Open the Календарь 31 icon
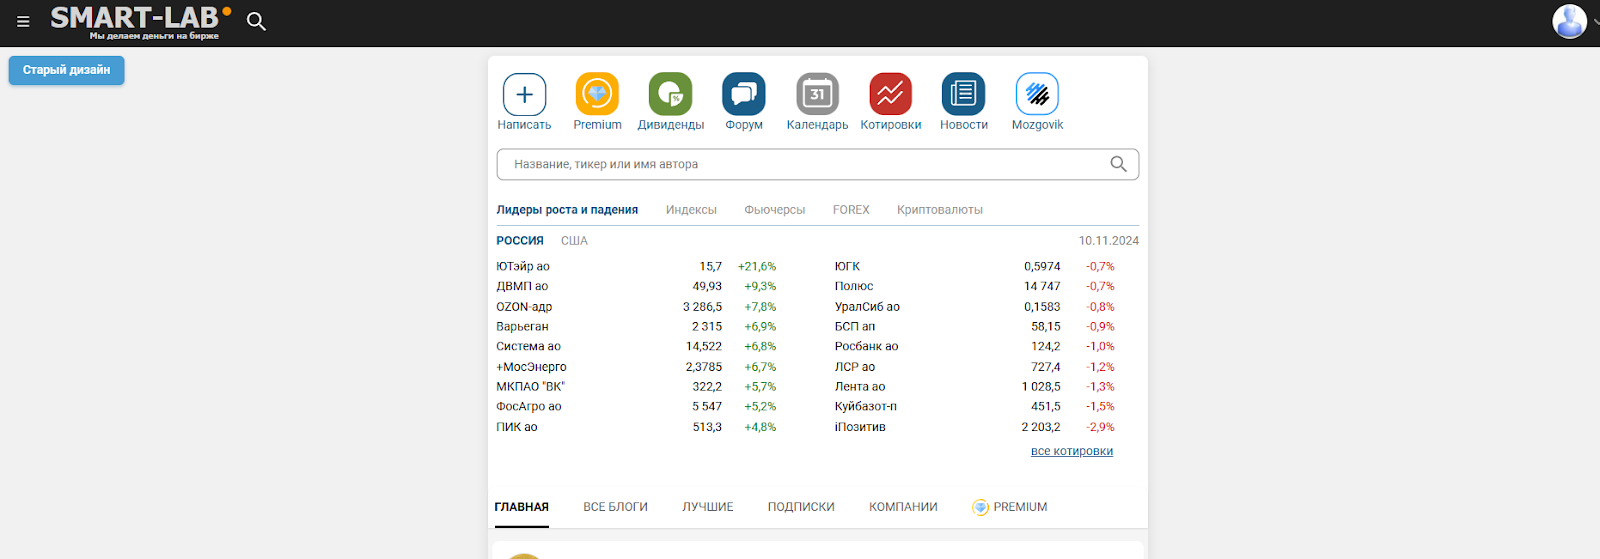Image resolution: width=1600 pixels, height=559 pixels. pos(817,94)
